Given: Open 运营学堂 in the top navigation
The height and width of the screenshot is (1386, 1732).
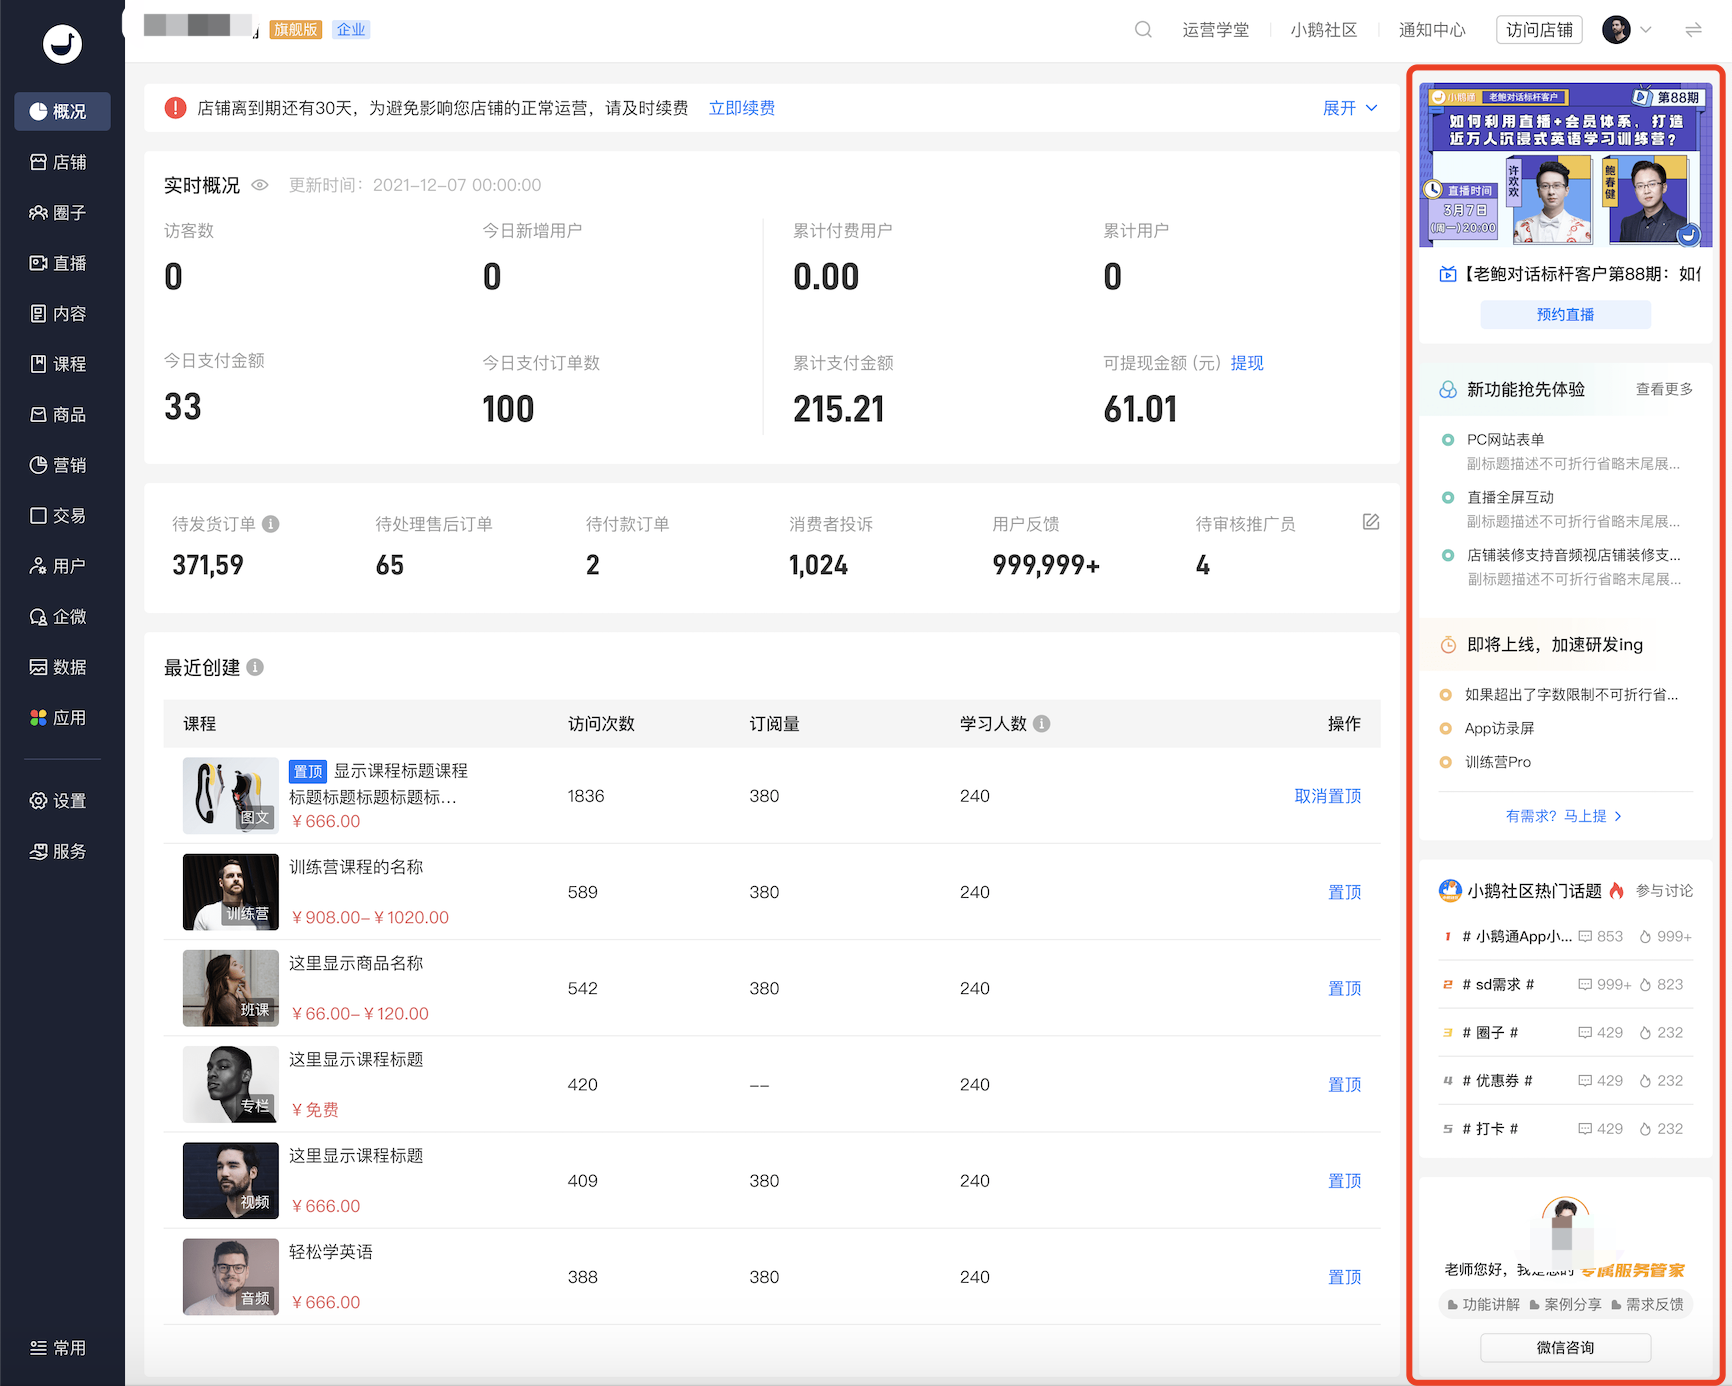Looking at the screenshot, I should 1215,30.
